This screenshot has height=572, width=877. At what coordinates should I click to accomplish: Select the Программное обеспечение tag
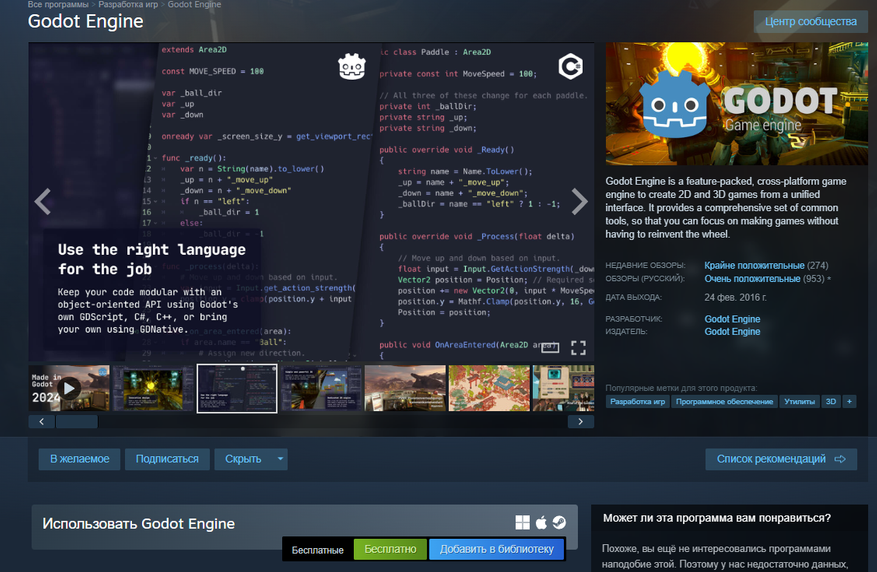(724, 401)
